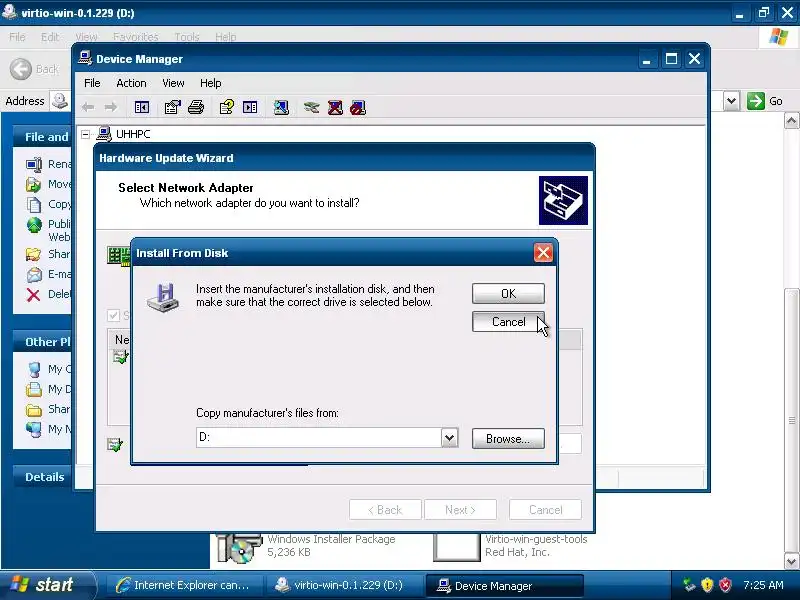Click the greyed back arrow in Device Manager toolbar
This screenshot has width=800, height=600.
click(x=88, y=107)
